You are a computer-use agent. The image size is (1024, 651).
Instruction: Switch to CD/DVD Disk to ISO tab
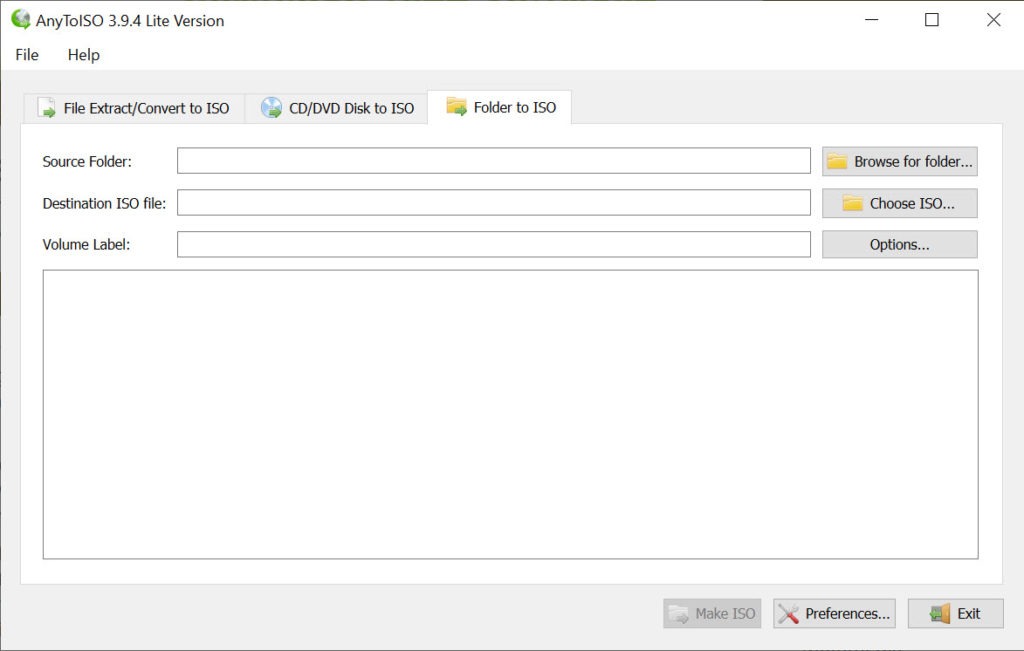(x=337, y=108)
